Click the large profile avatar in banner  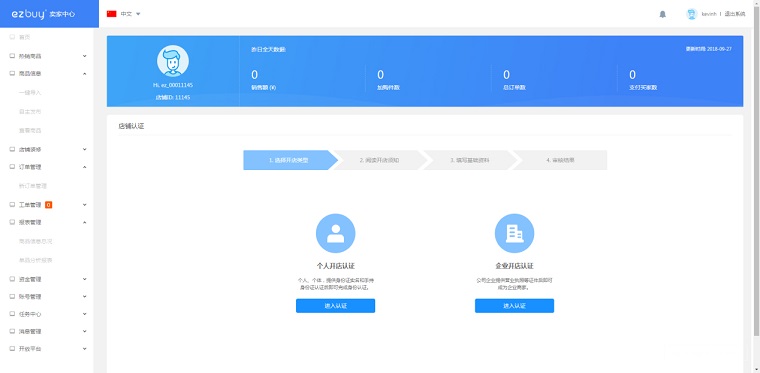click(173, 61)
